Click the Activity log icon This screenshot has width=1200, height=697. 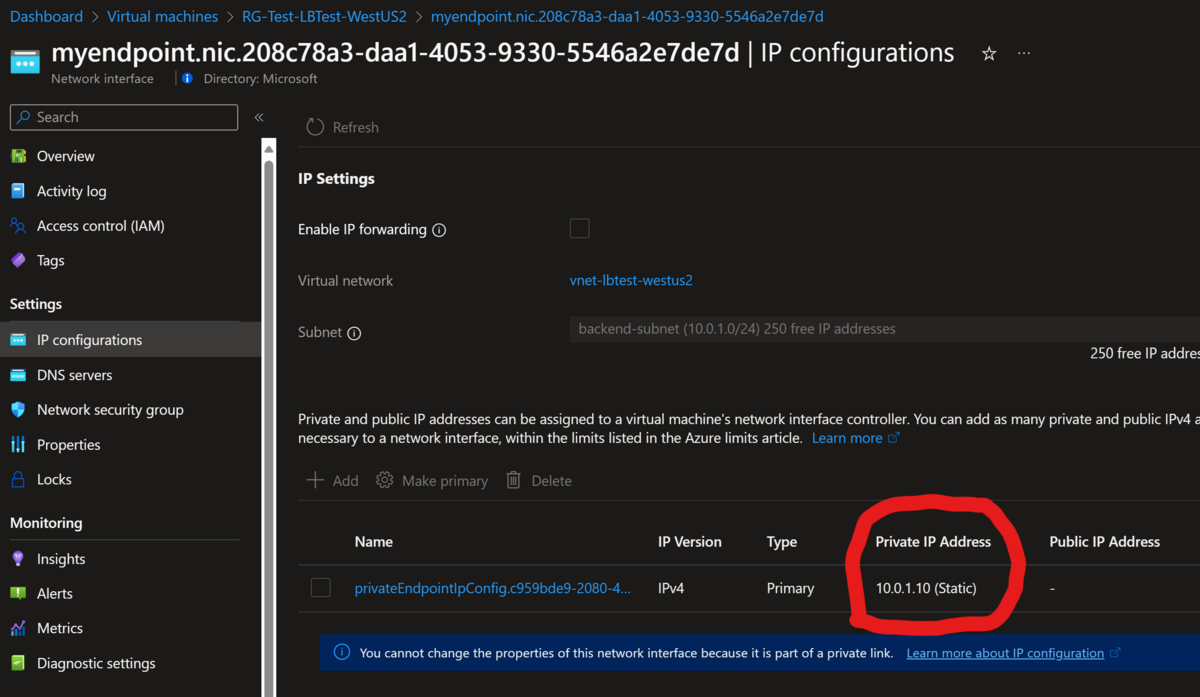(x=18, y=191)
